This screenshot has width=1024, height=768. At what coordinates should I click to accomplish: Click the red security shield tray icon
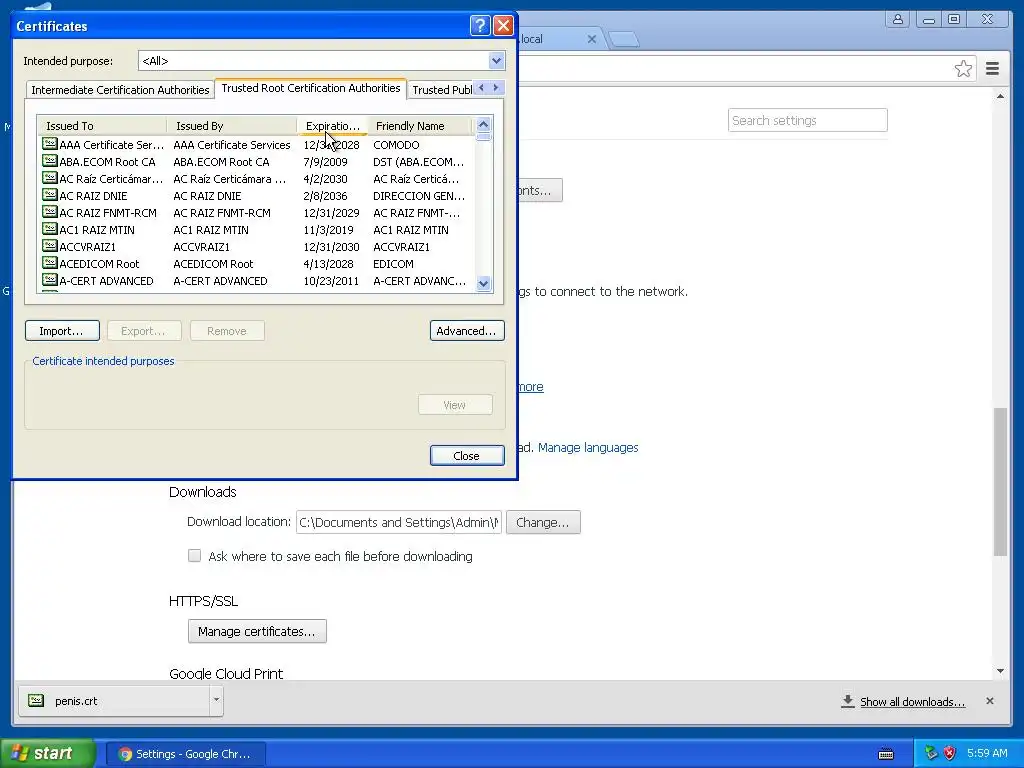pyautogui.click(x=949, y=753)
